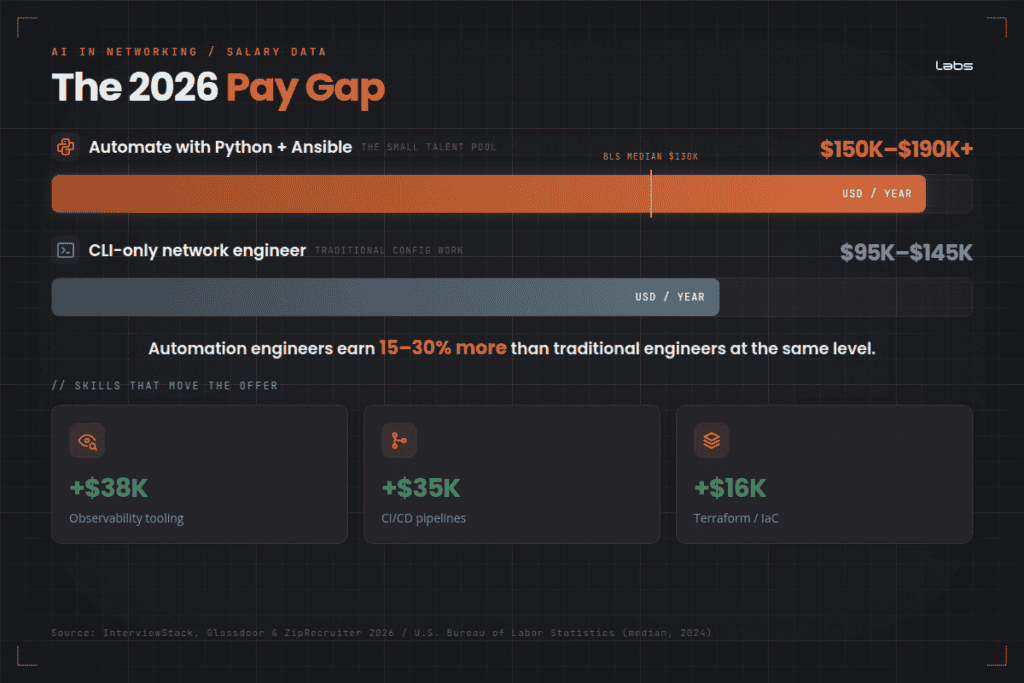The width and height of the screenshot is (1024, 683).
Task: Click the Labs logo
Action: [954, 65]
